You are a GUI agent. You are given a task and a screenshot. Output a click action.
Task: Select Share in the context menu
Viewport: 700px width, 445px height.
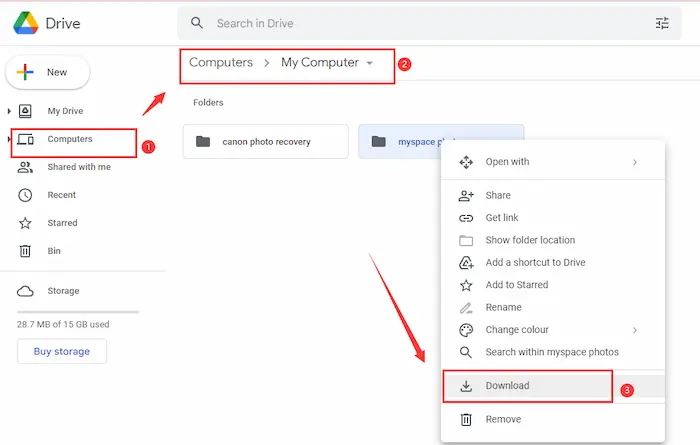click(x=553, y=195)
